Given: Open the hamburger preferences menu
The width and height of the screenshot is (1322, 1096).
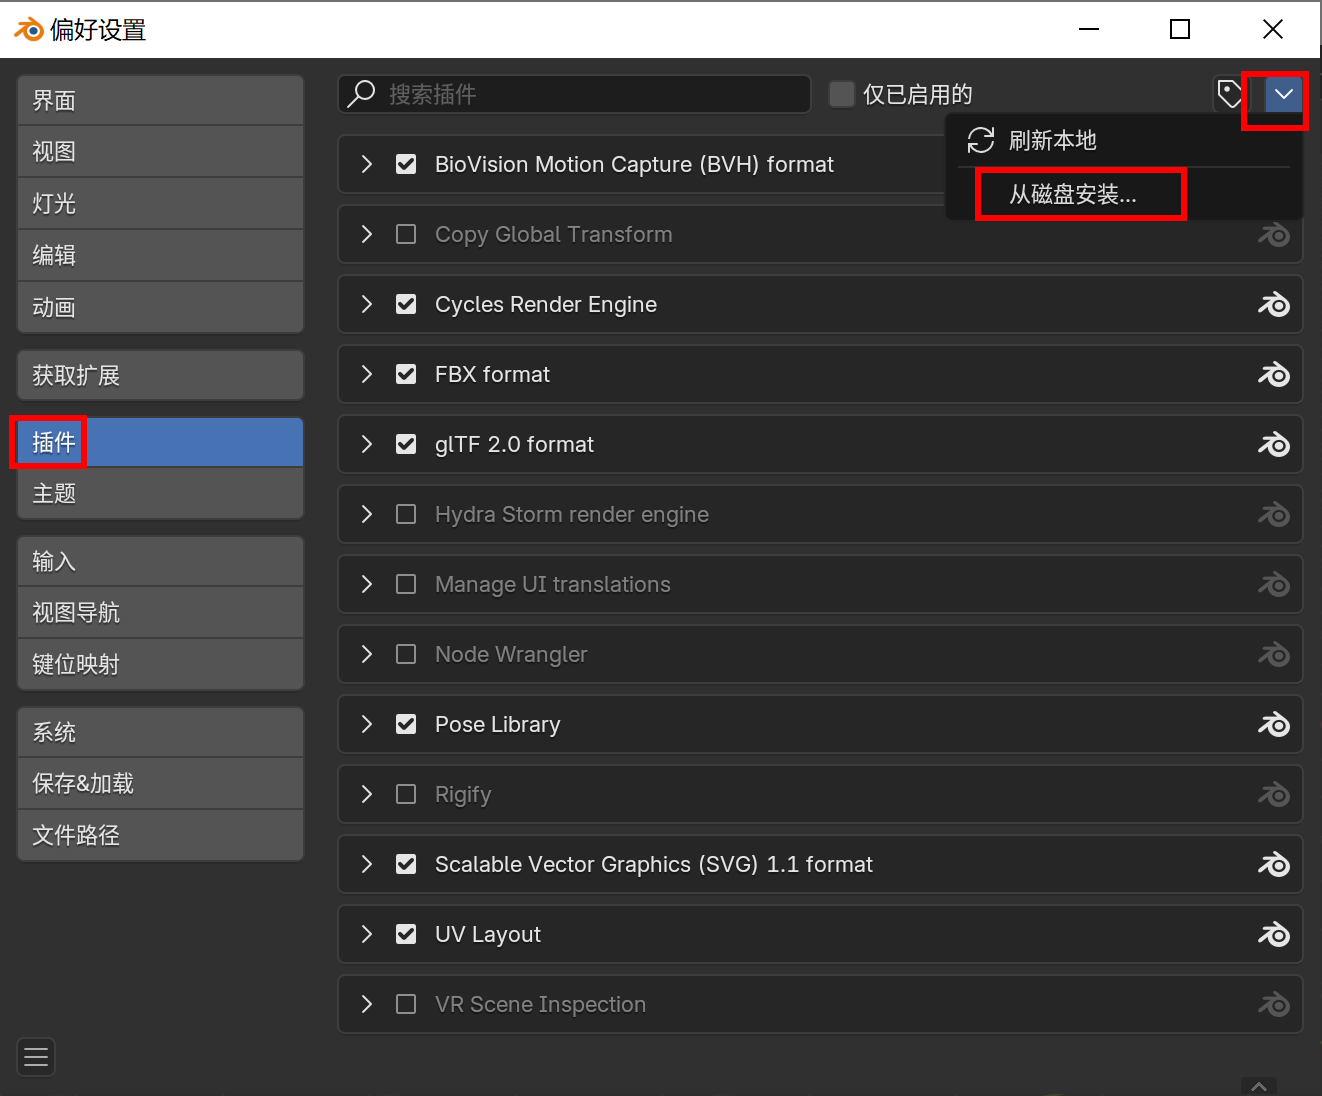Looking at the screenshot, I should 36,1057.
